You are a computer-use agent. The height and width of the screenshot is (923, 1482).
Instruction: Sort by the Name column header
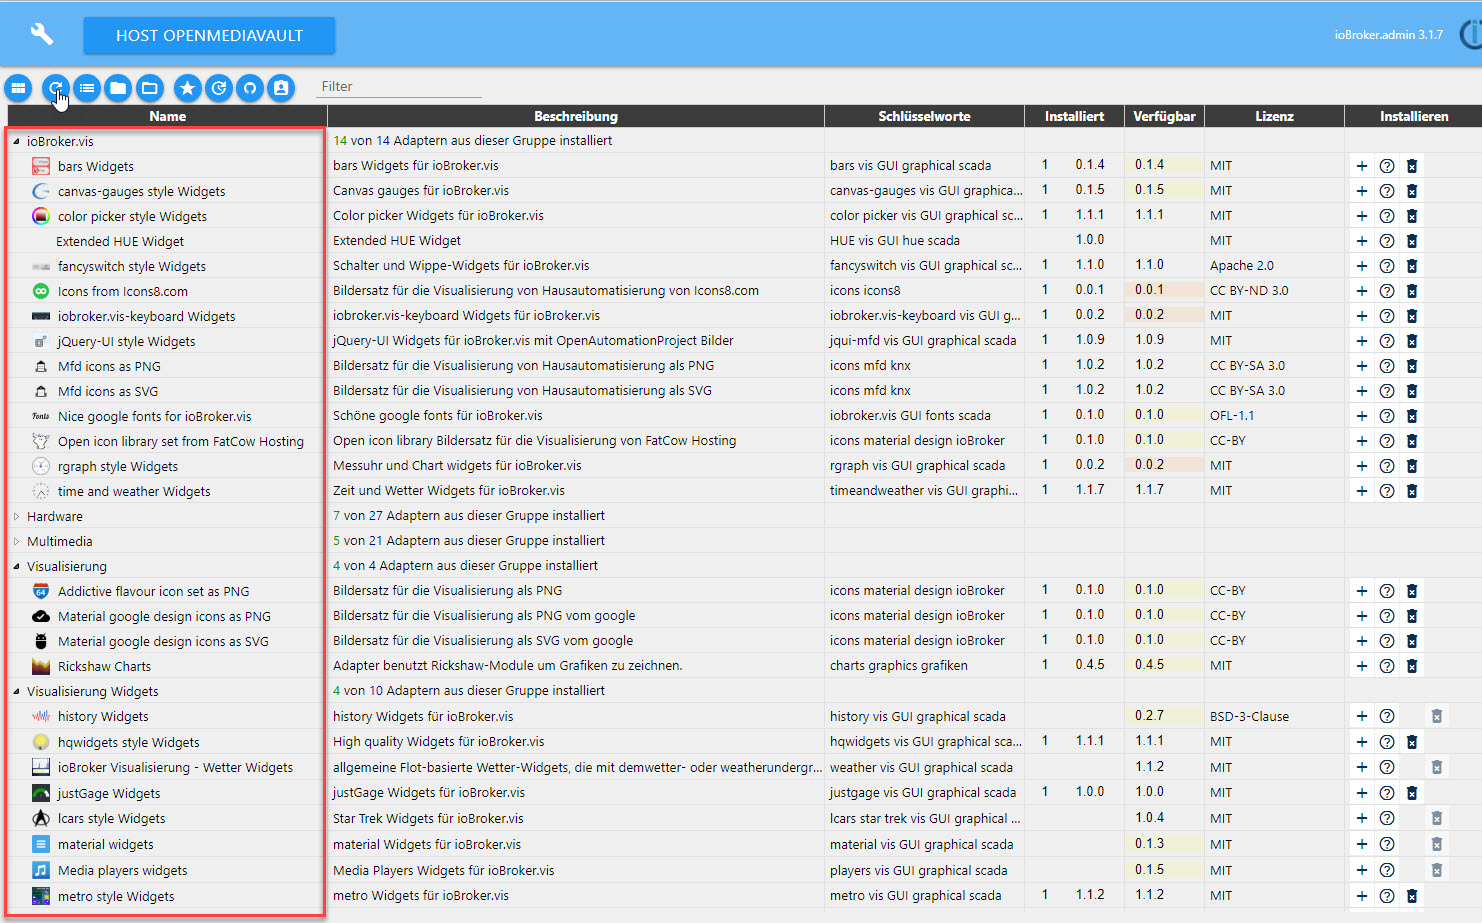(167, 116)
